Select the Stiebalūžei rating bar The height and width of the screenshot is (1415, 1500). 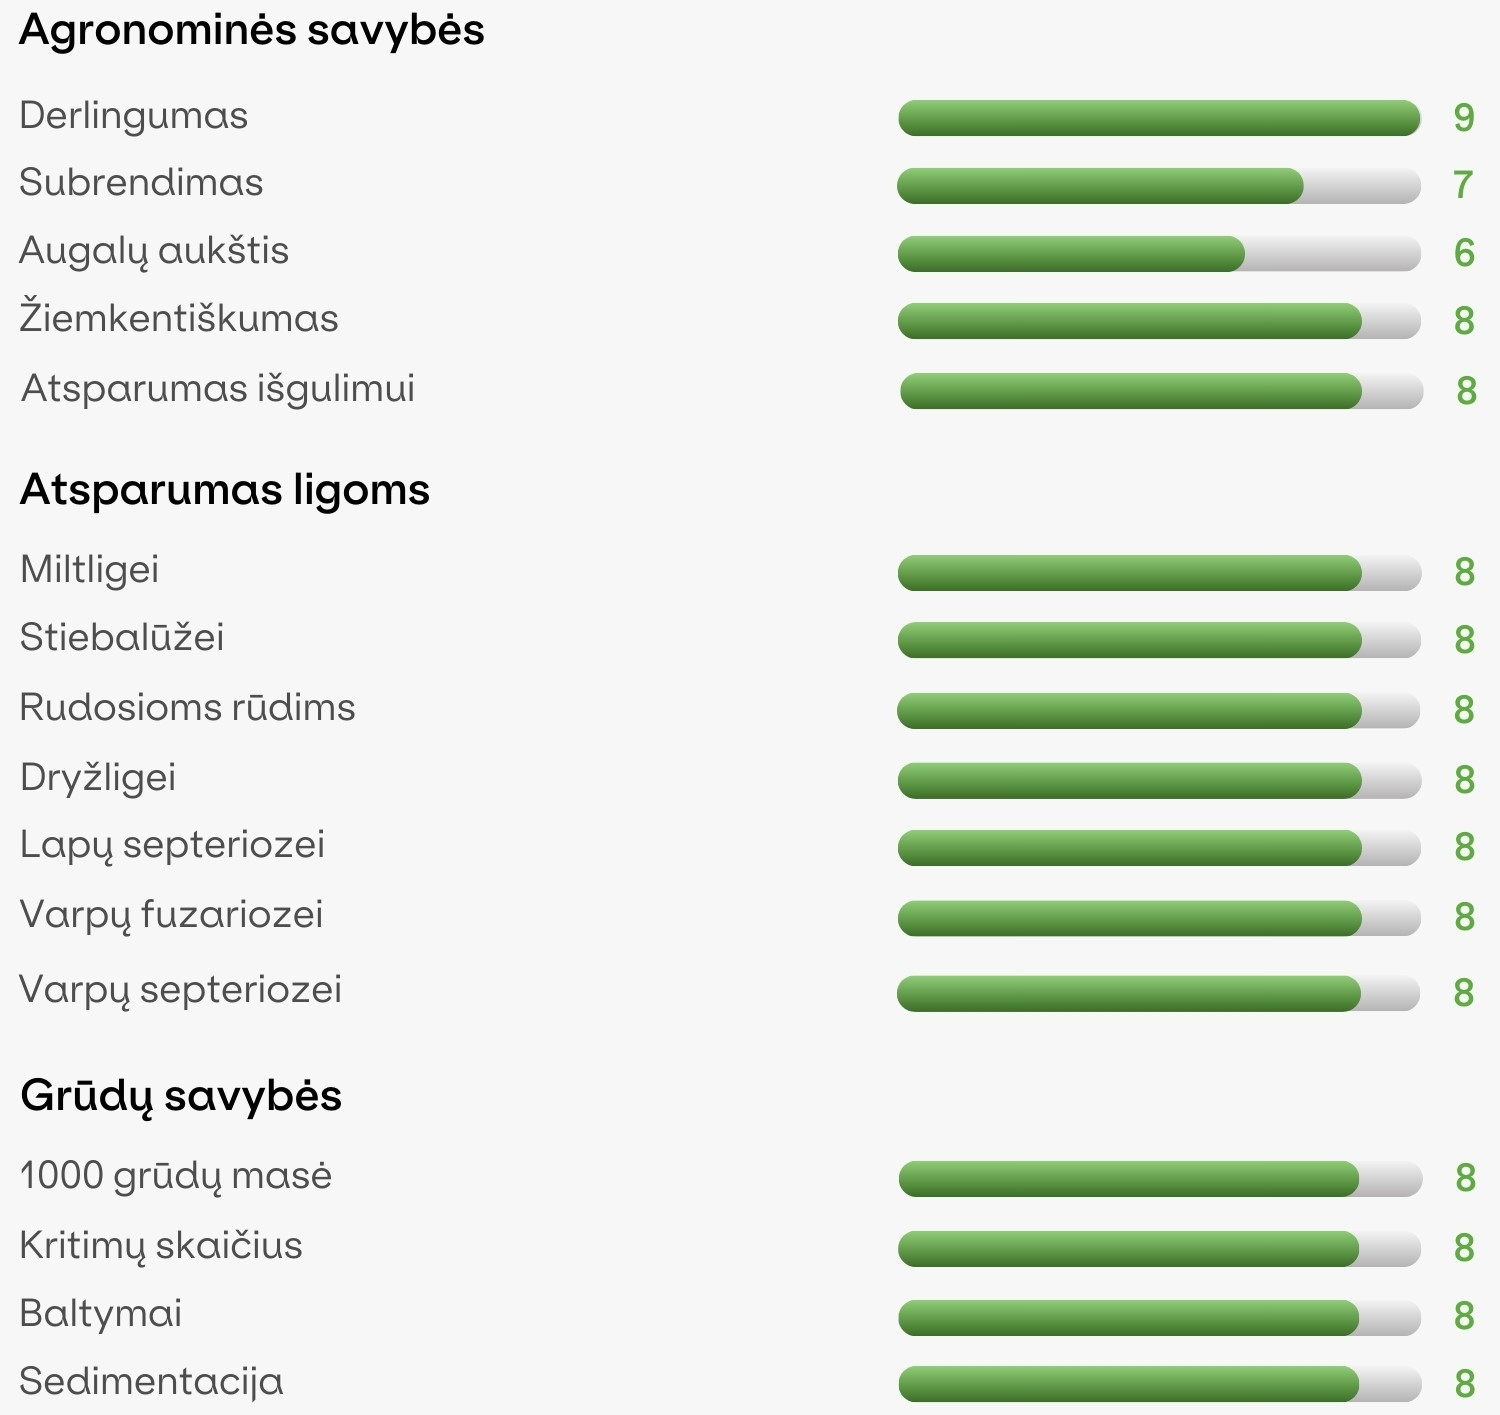(x=1159, y=640)
